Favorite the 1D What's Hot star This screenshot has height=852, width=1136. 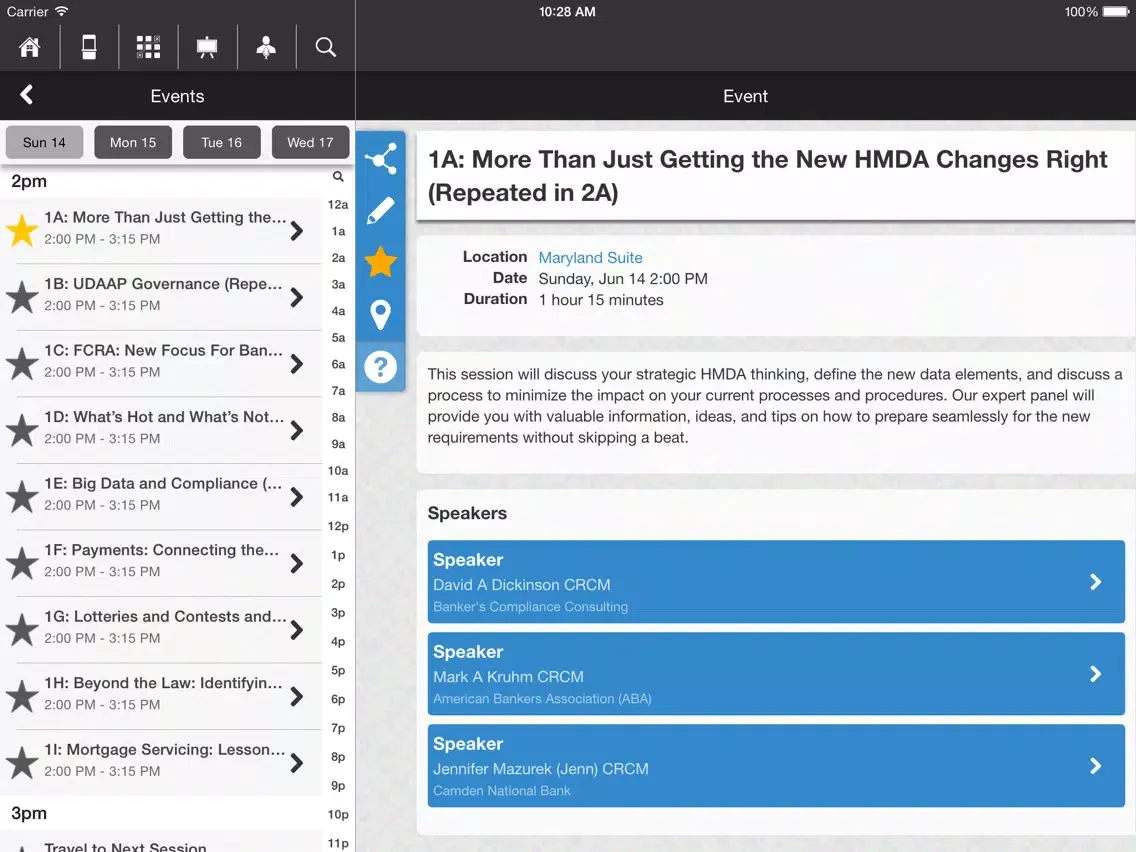(22, 430)
